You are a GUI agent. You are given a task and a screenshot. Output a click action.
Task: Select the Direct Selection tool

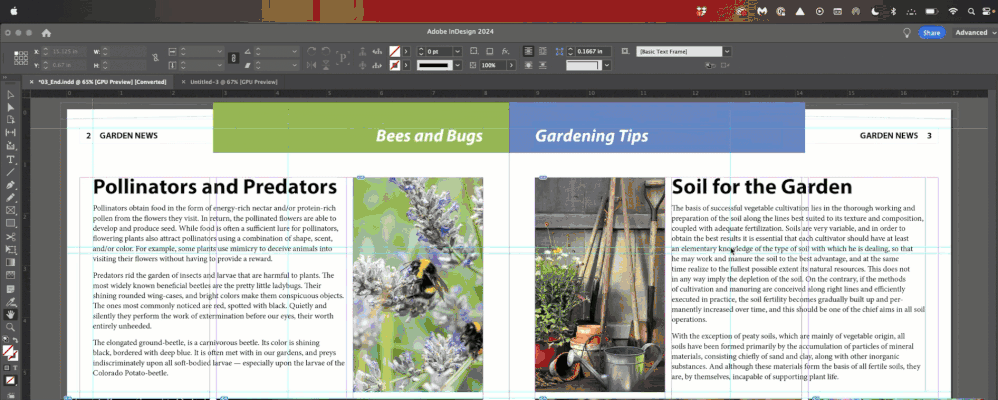point(10,108)
